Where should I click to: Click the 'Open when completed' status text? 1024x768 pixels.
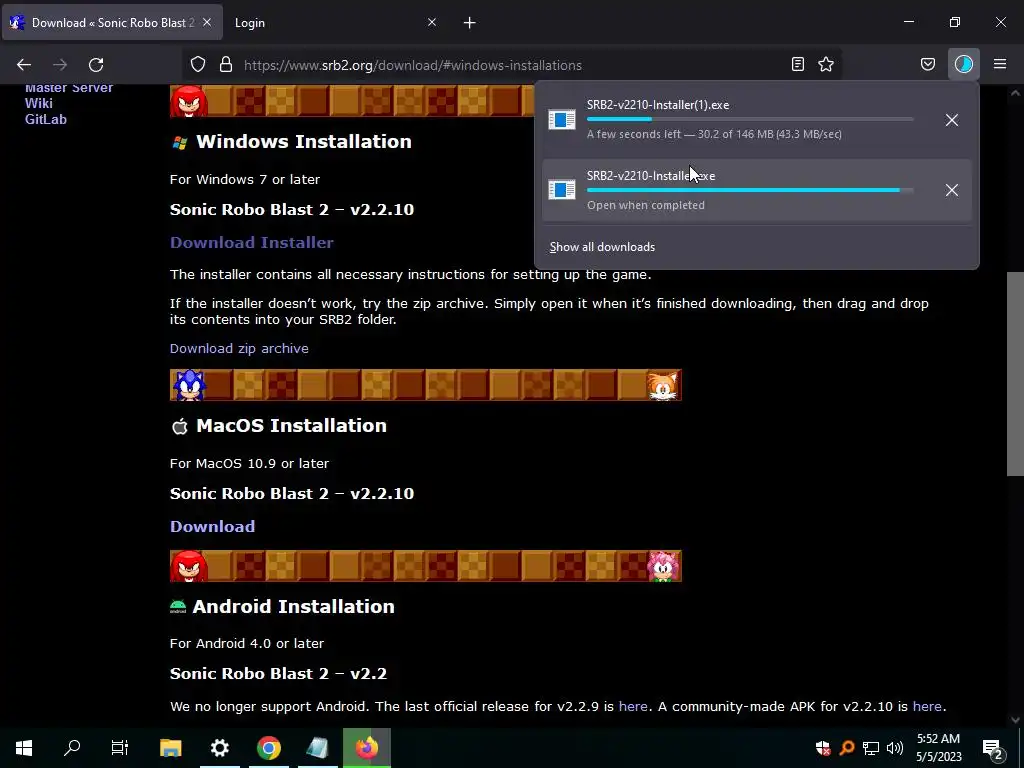[x=646, y=205]
